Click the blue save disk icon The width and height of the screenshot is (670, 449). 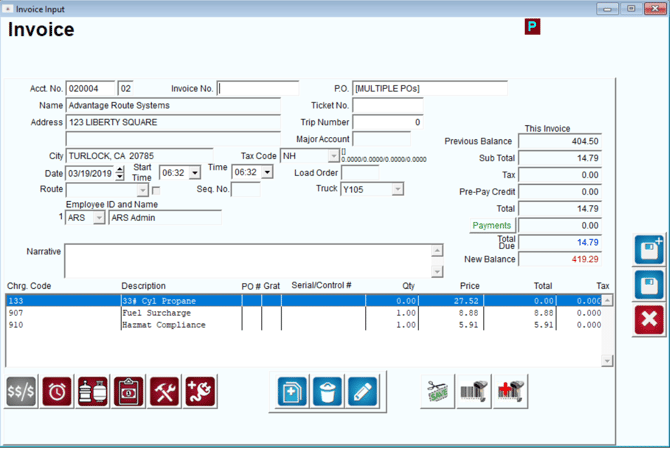click(x=649, y=285)
